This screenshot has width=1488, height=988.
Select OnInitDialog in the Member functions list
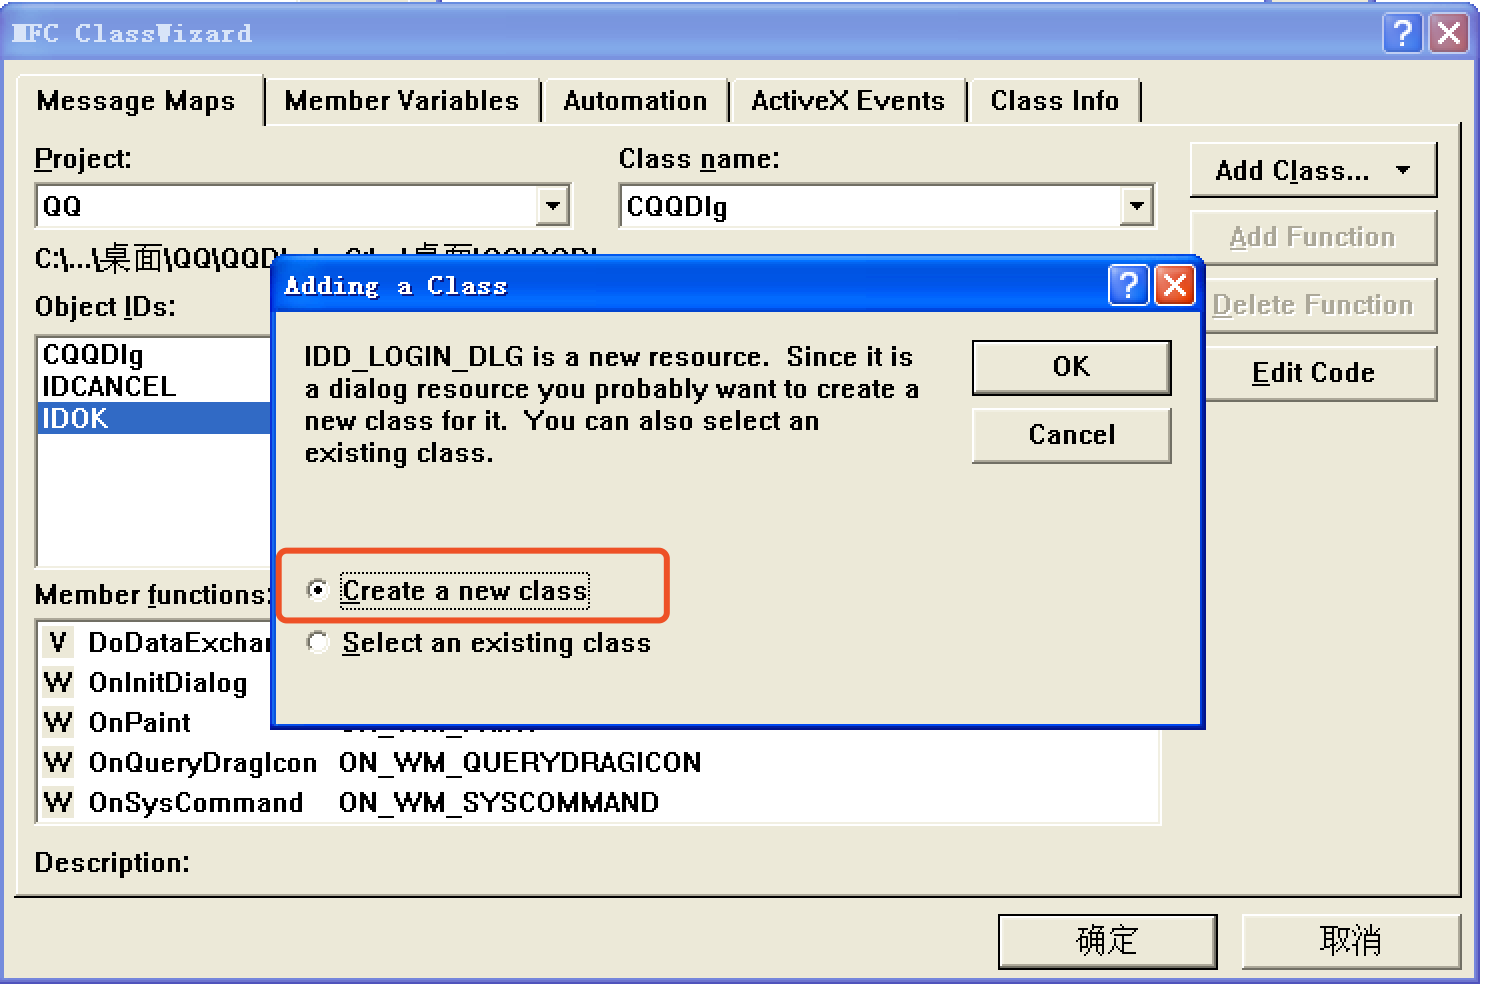pyautogui.click(x=168, y=683)
